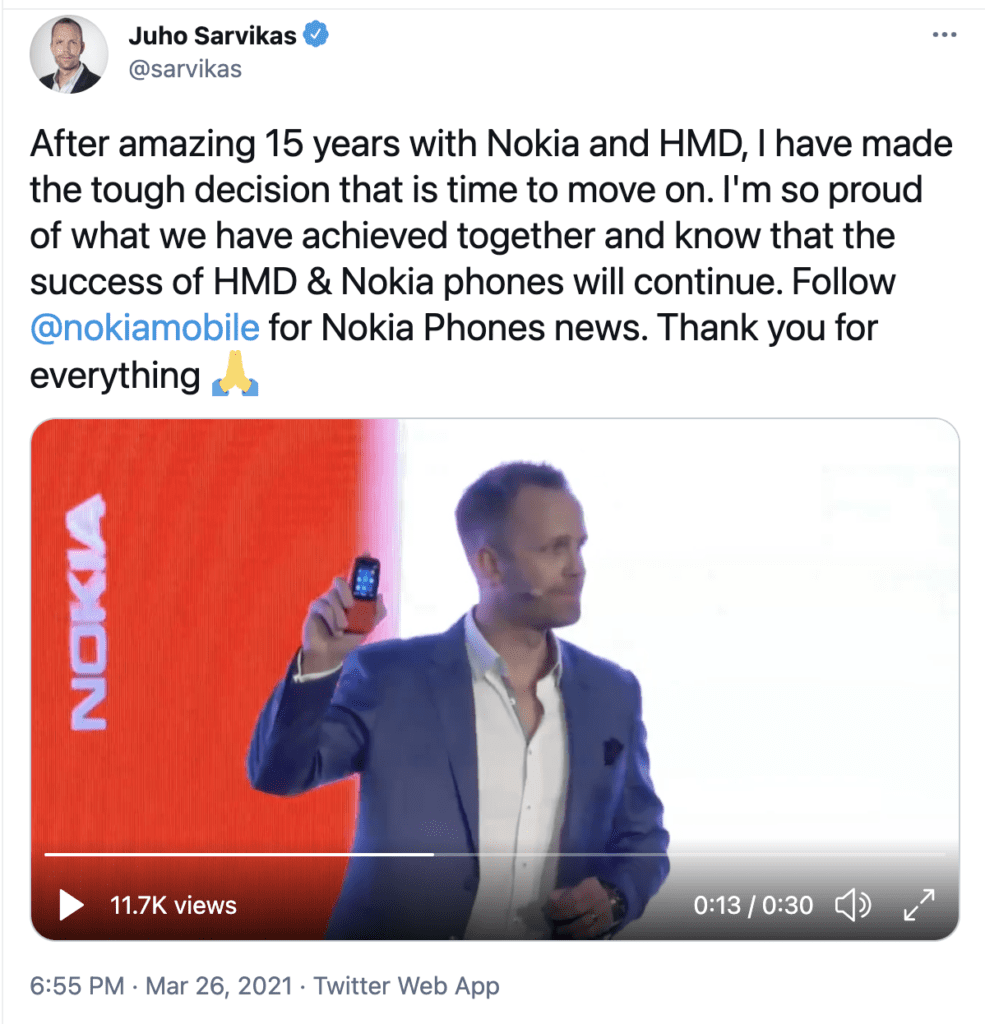This screenshot has height=1024, width=985.
Task: Open the tweet options ellipsis menu
Action: point(944,32)
